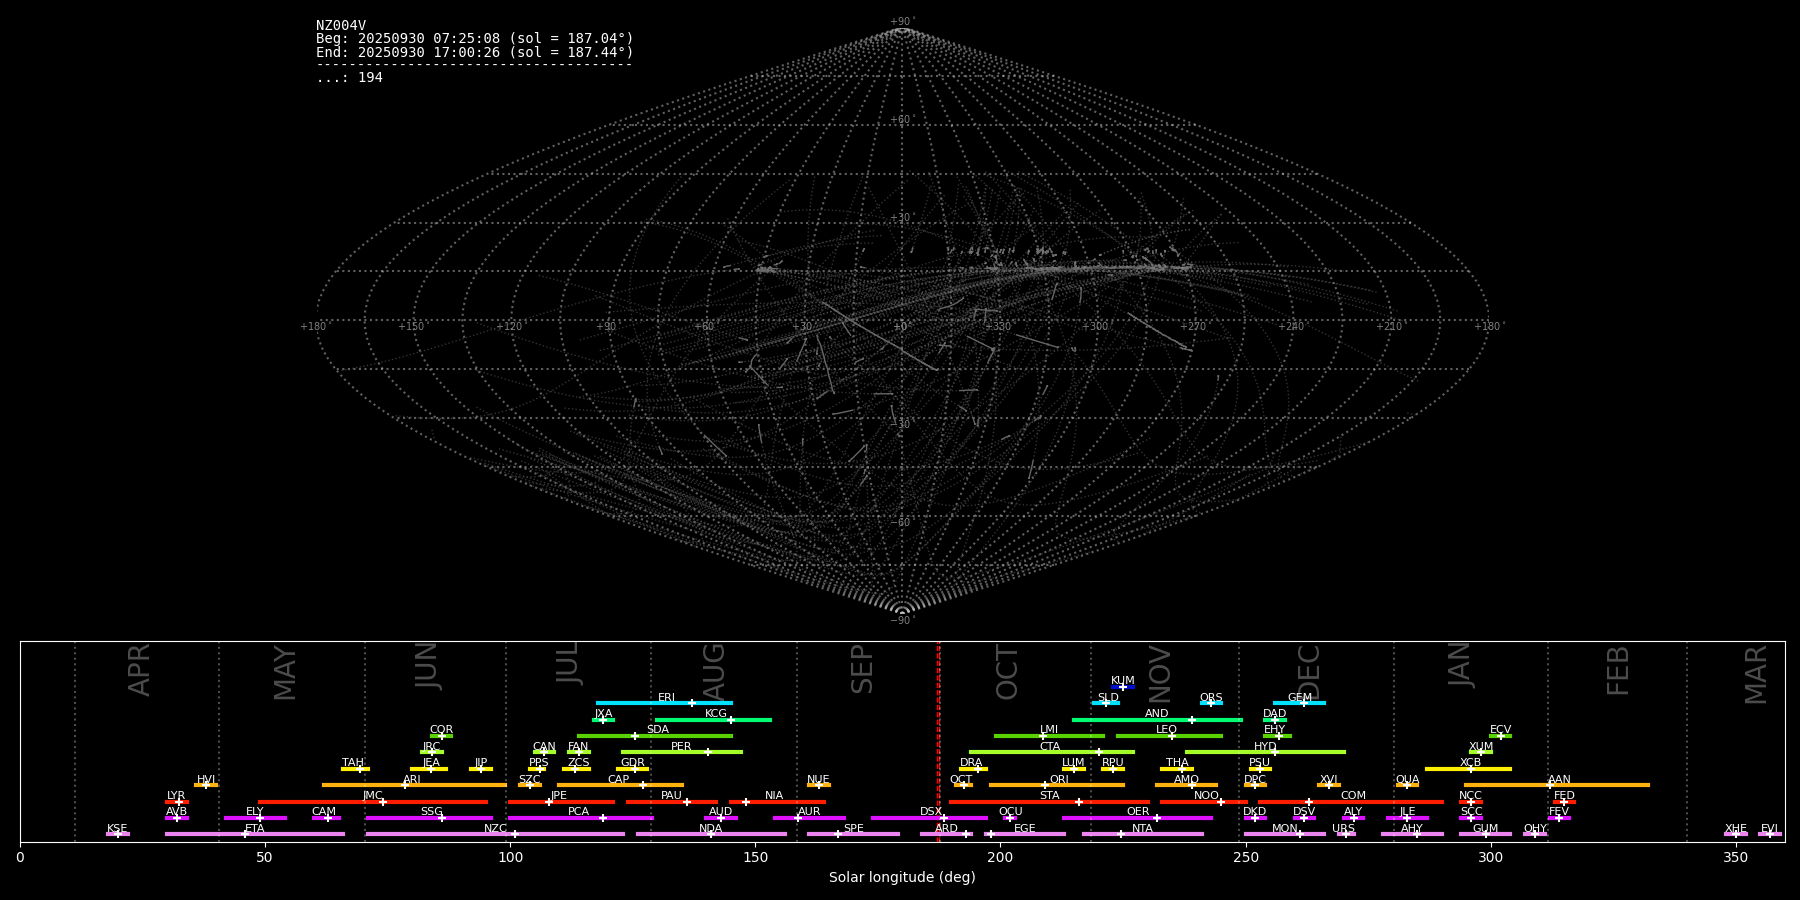1800x900 pixels.
Task: Select the URS peak marker
Action: (x=1346, y=834)
